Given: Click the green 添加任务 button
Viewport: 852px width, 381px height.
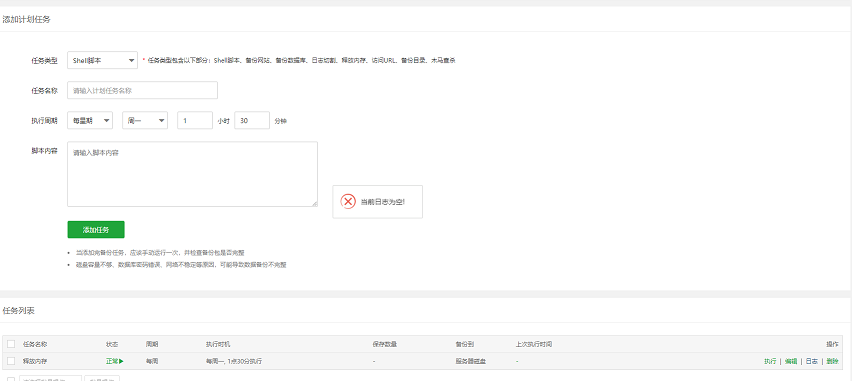Looking at the screenshot, I should click(x=96, y=229).
